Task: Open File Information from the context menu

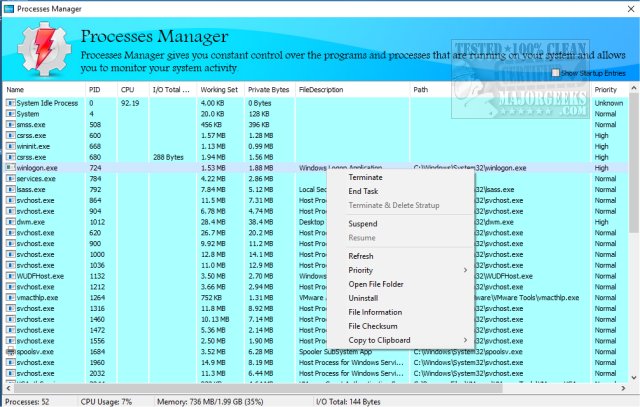Action: [x=375, y=312]
